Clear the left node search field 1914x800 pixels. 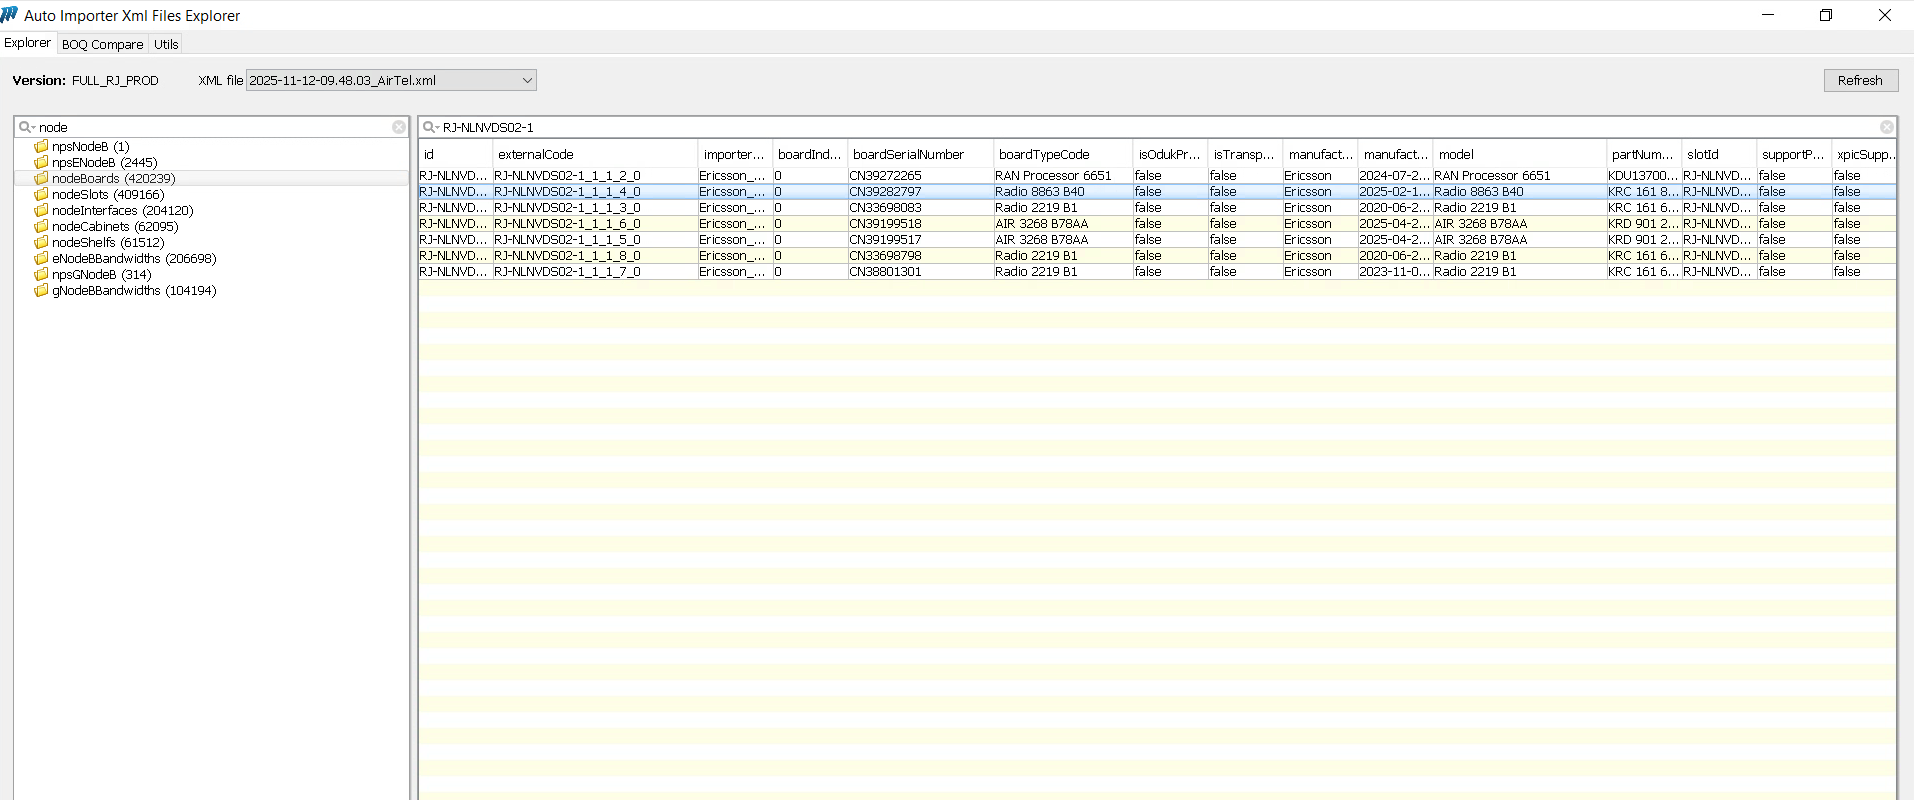(x=398, y=127)
